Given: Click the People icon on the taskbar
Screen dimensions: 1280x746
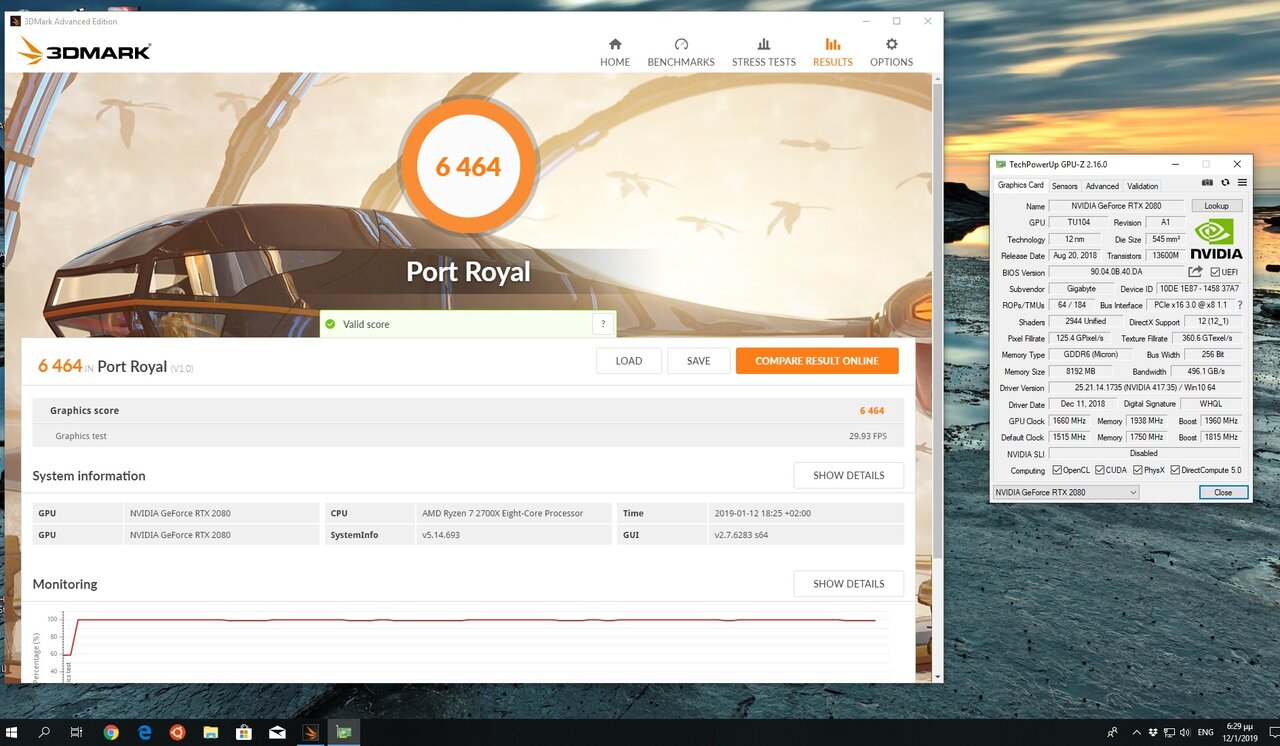Looking at the screenshot, I should (x=1113, y=732).
